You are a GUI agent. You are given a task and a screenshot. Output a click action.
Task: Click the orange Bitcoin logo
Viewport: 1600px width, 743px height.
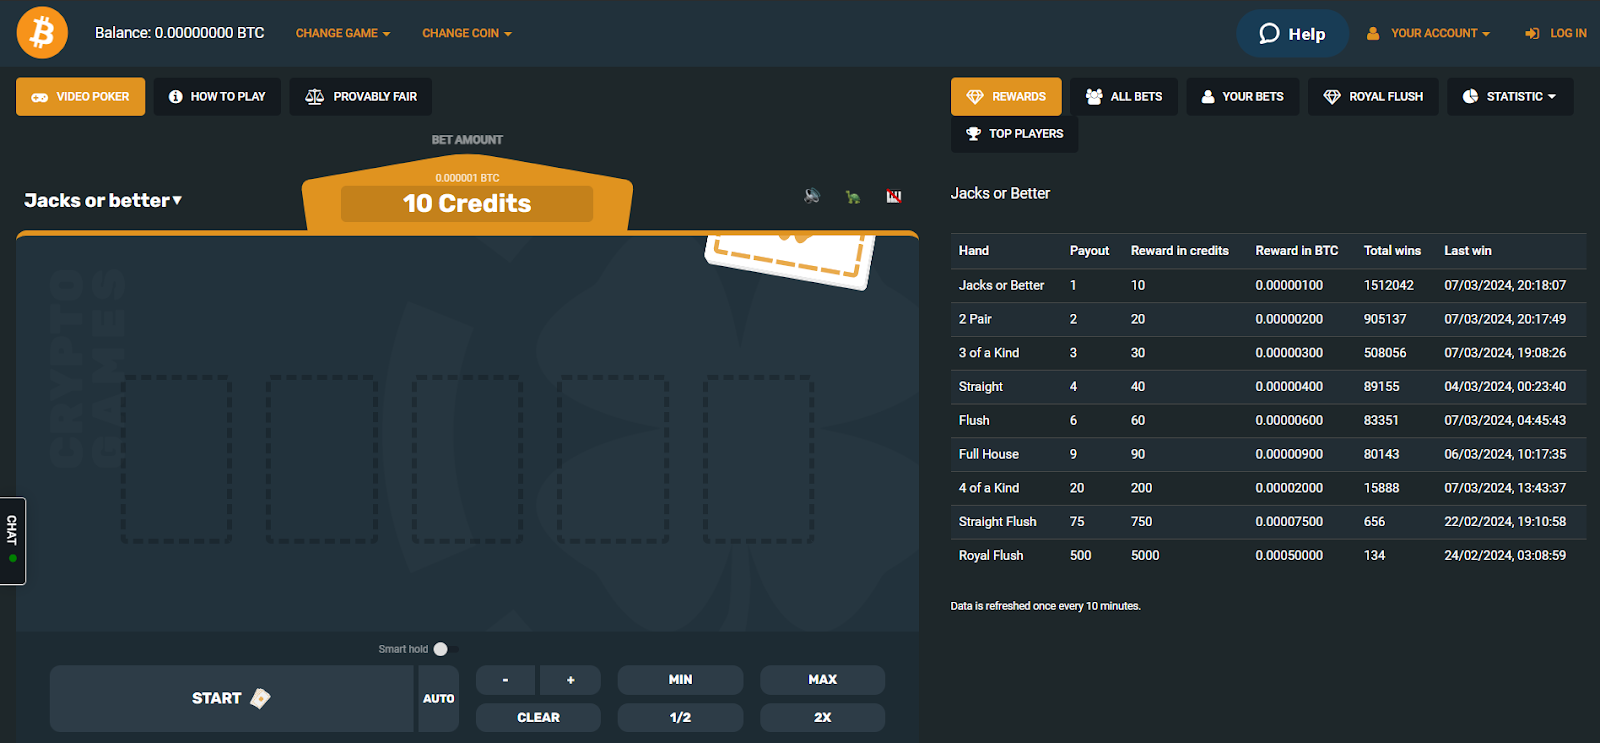pos(42,33)
